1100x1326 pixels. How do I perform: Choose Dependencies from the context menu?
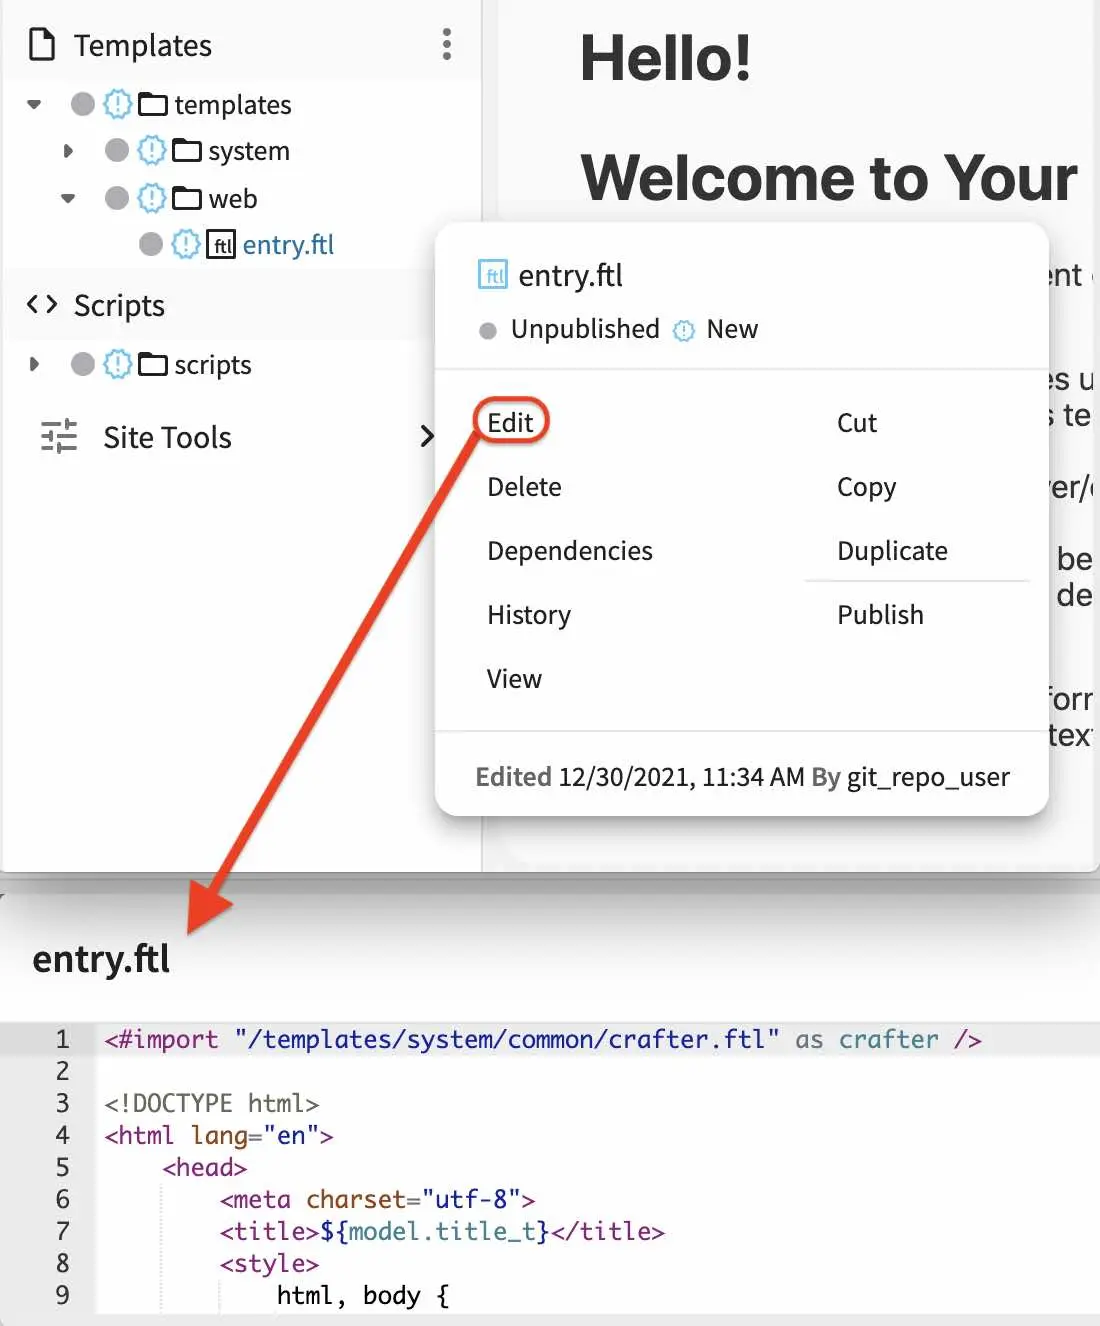tap(570, 550)
